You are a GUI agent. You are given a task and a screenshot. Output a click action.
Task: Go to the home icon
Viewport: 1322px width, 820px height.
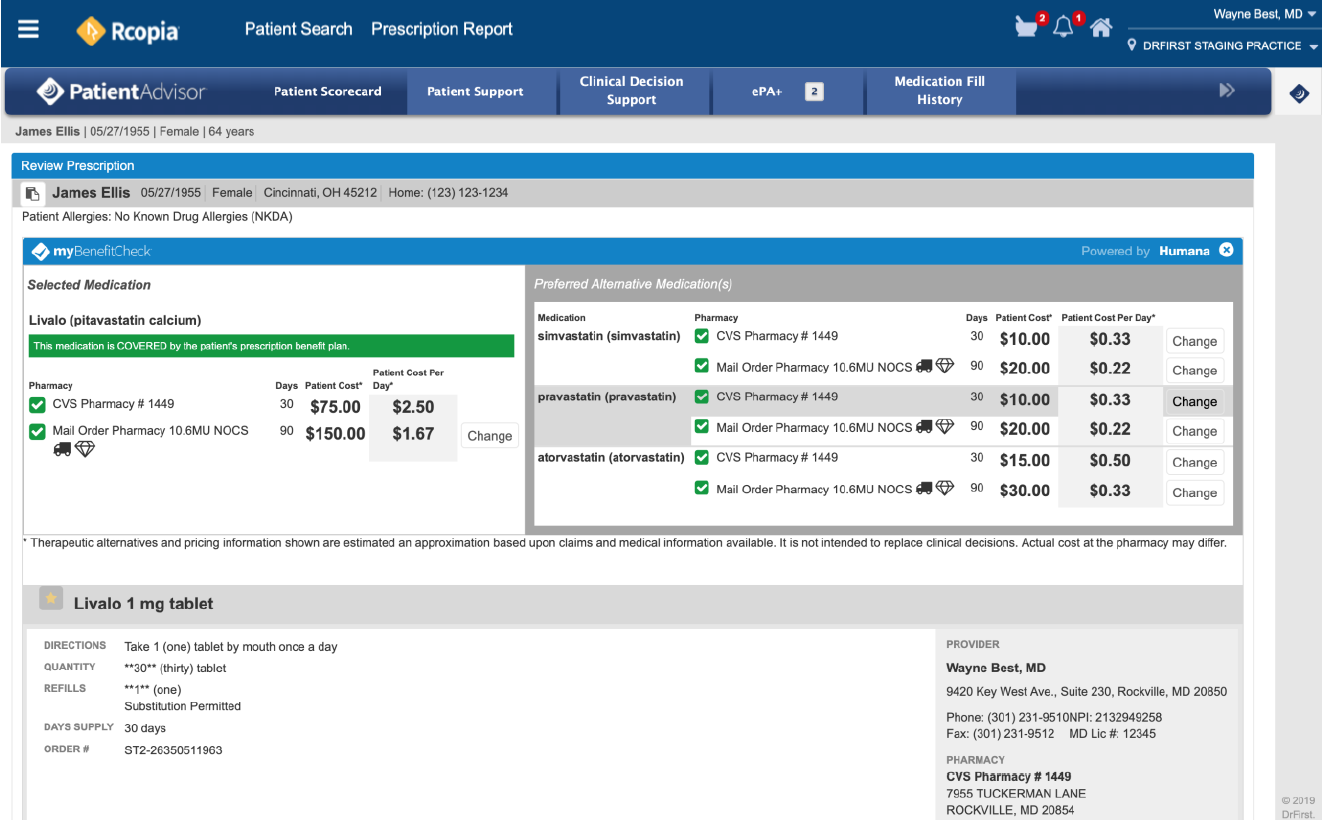point(1101,28)
